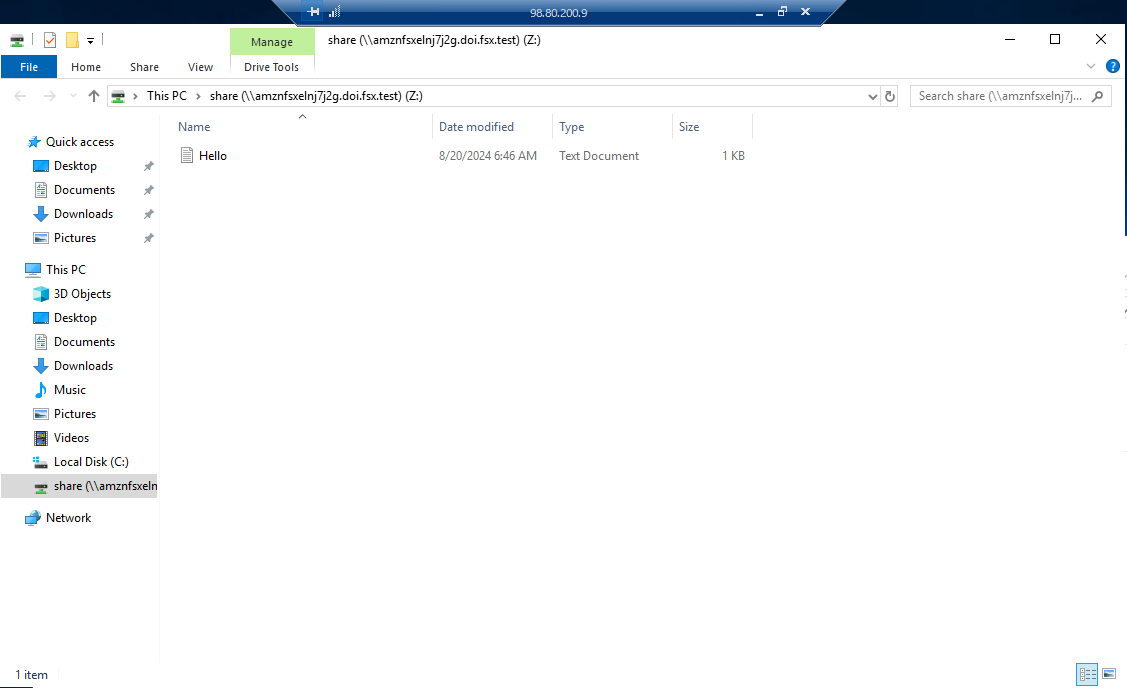The image size is (1127, 688).
Task: Click share drive segment in address breadcrumb
Action: [316, 96]
